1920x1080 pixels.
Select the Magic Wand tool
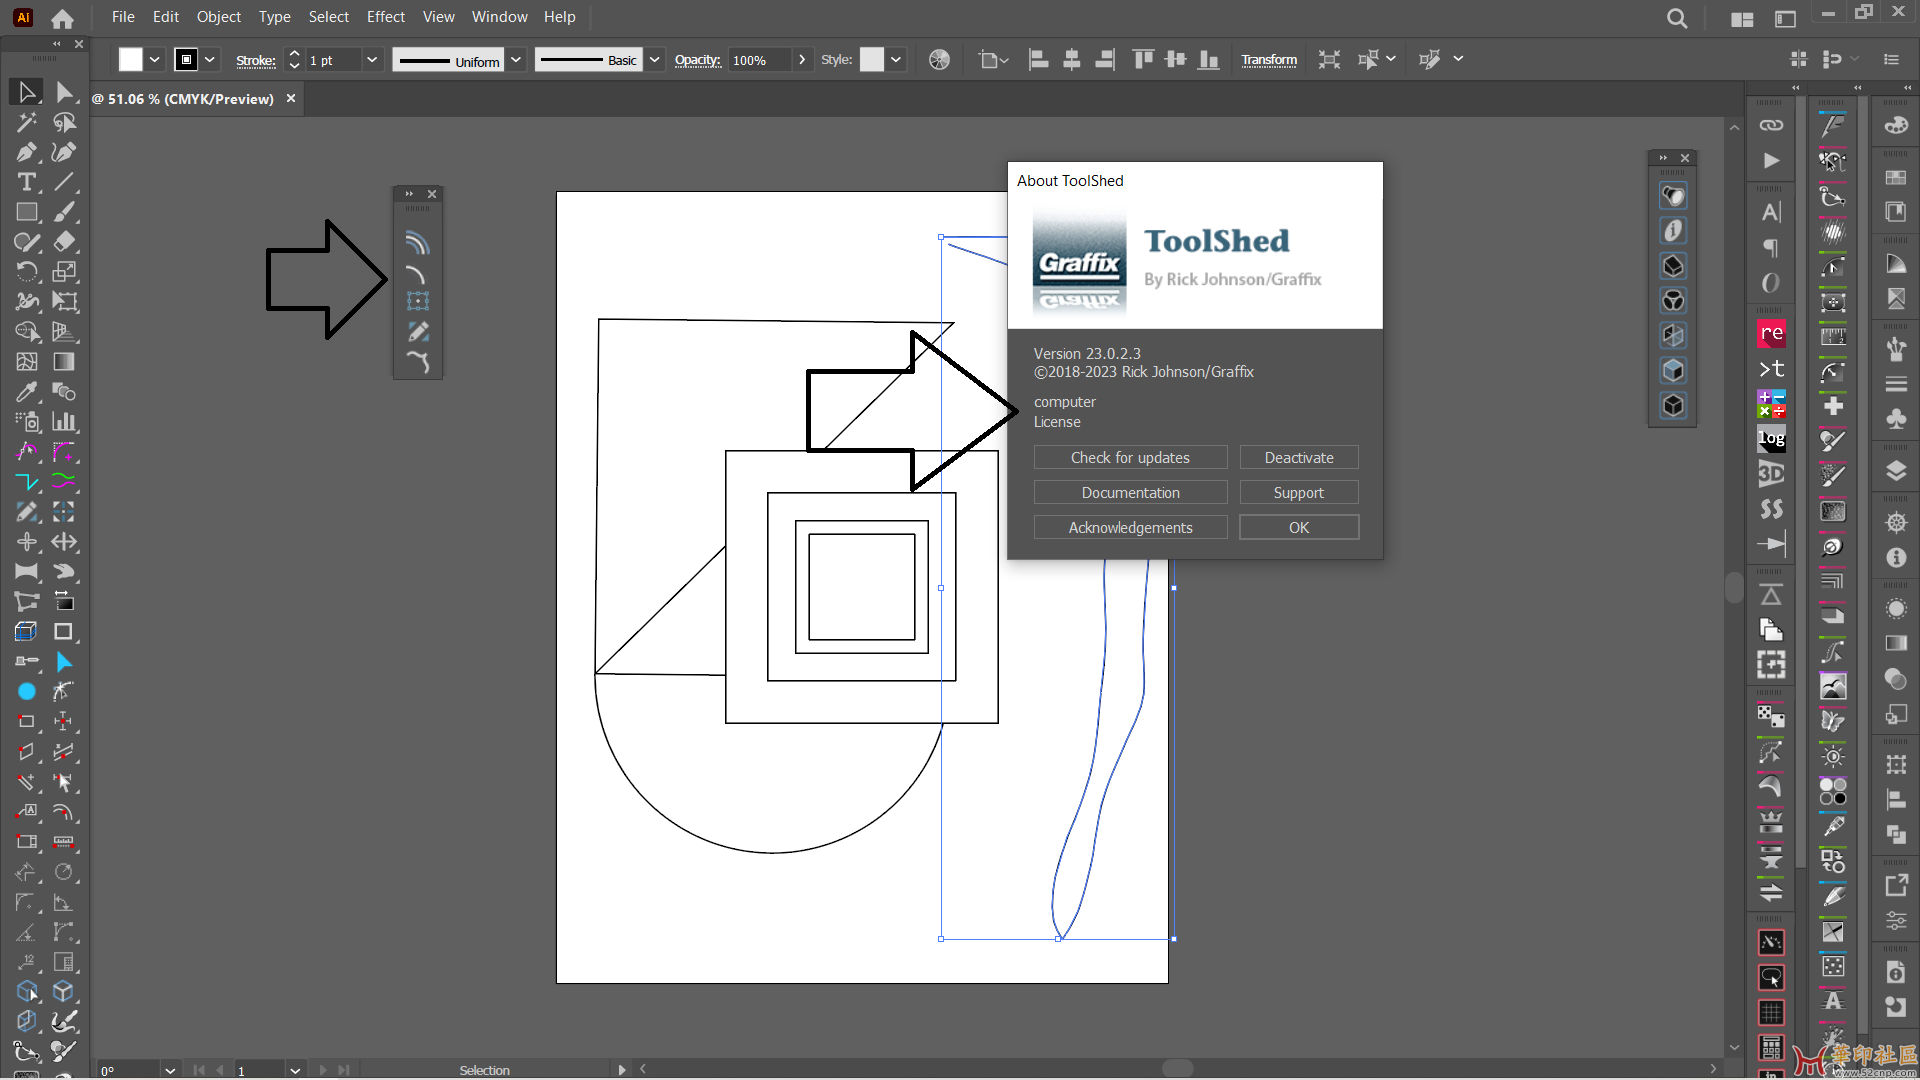[27, 122]
